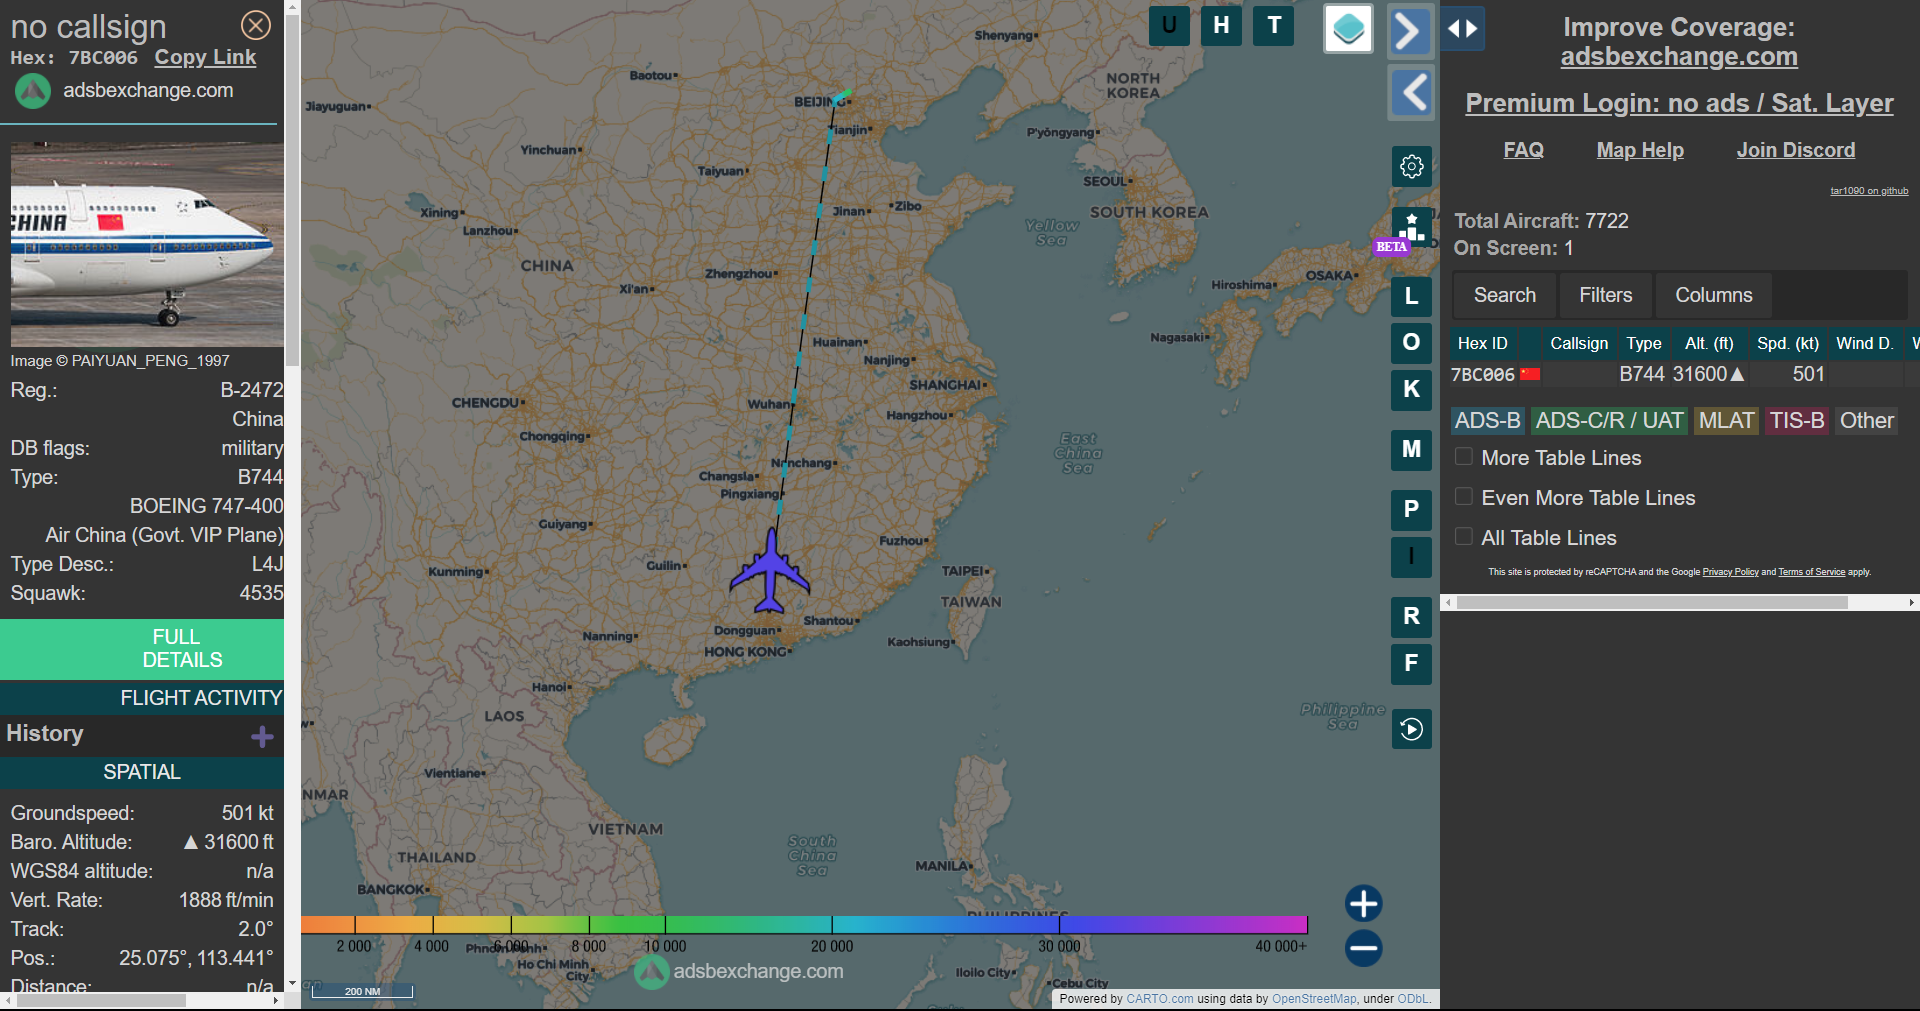Image resolution: width=1920 pixels, height=1011 pixels.
Task: Toggle the ADS-B source filter
Action: 1487,421
